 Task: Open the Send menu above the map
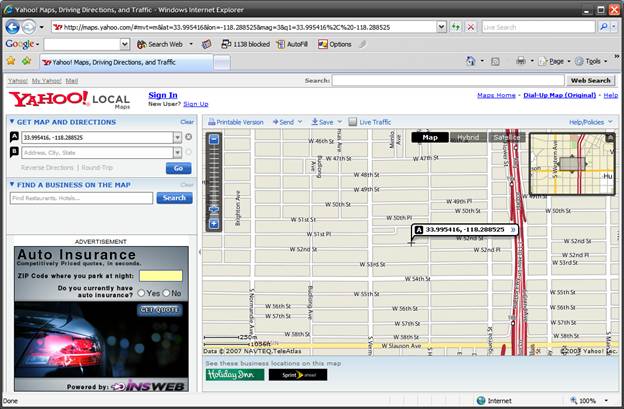[287, 122]
